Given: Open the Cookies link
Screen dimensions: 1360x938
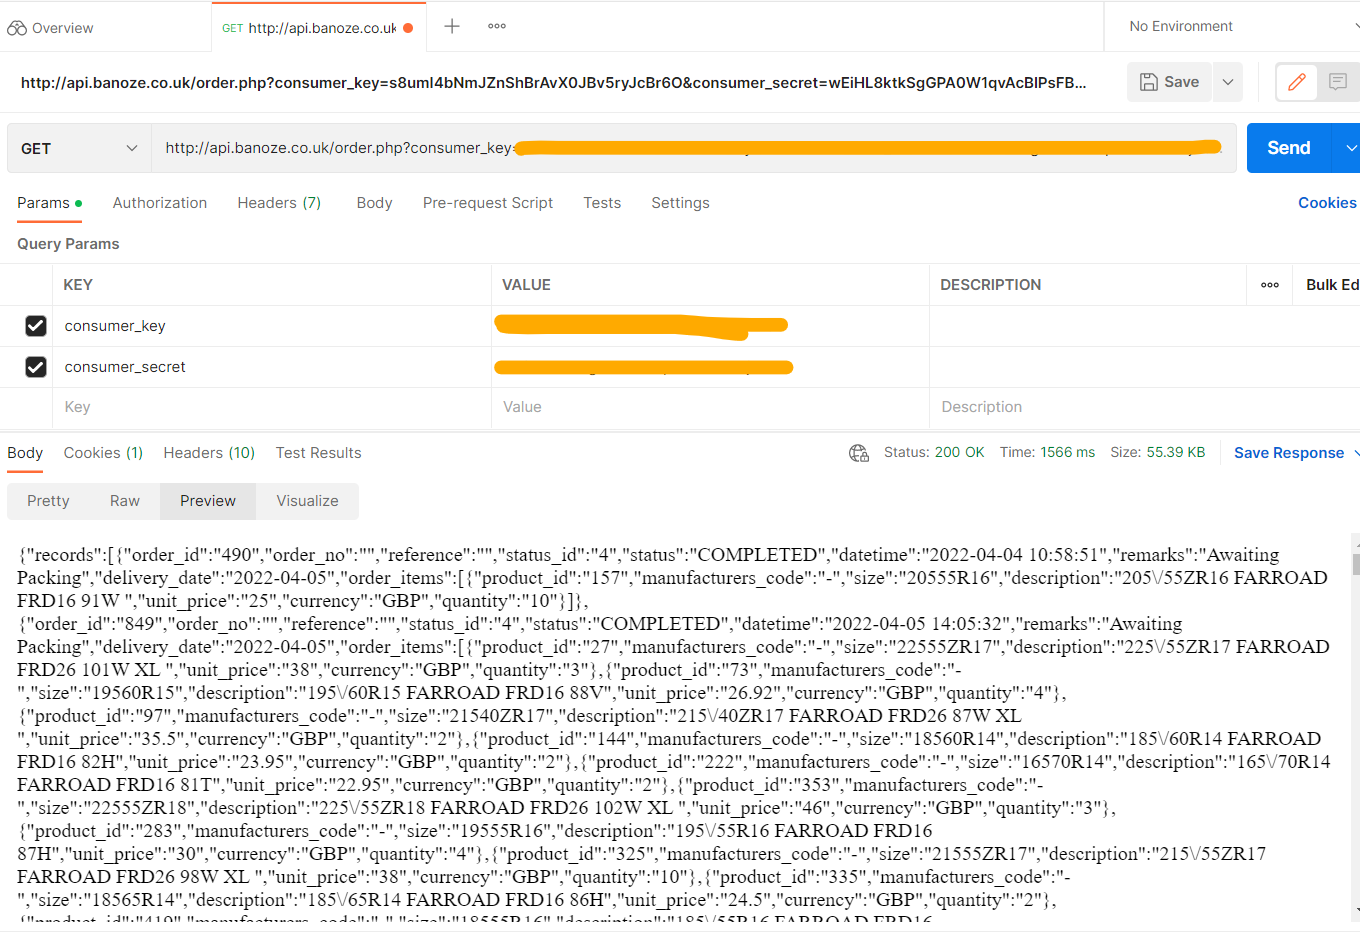Looking at the screenshot, I should 1327,203.
